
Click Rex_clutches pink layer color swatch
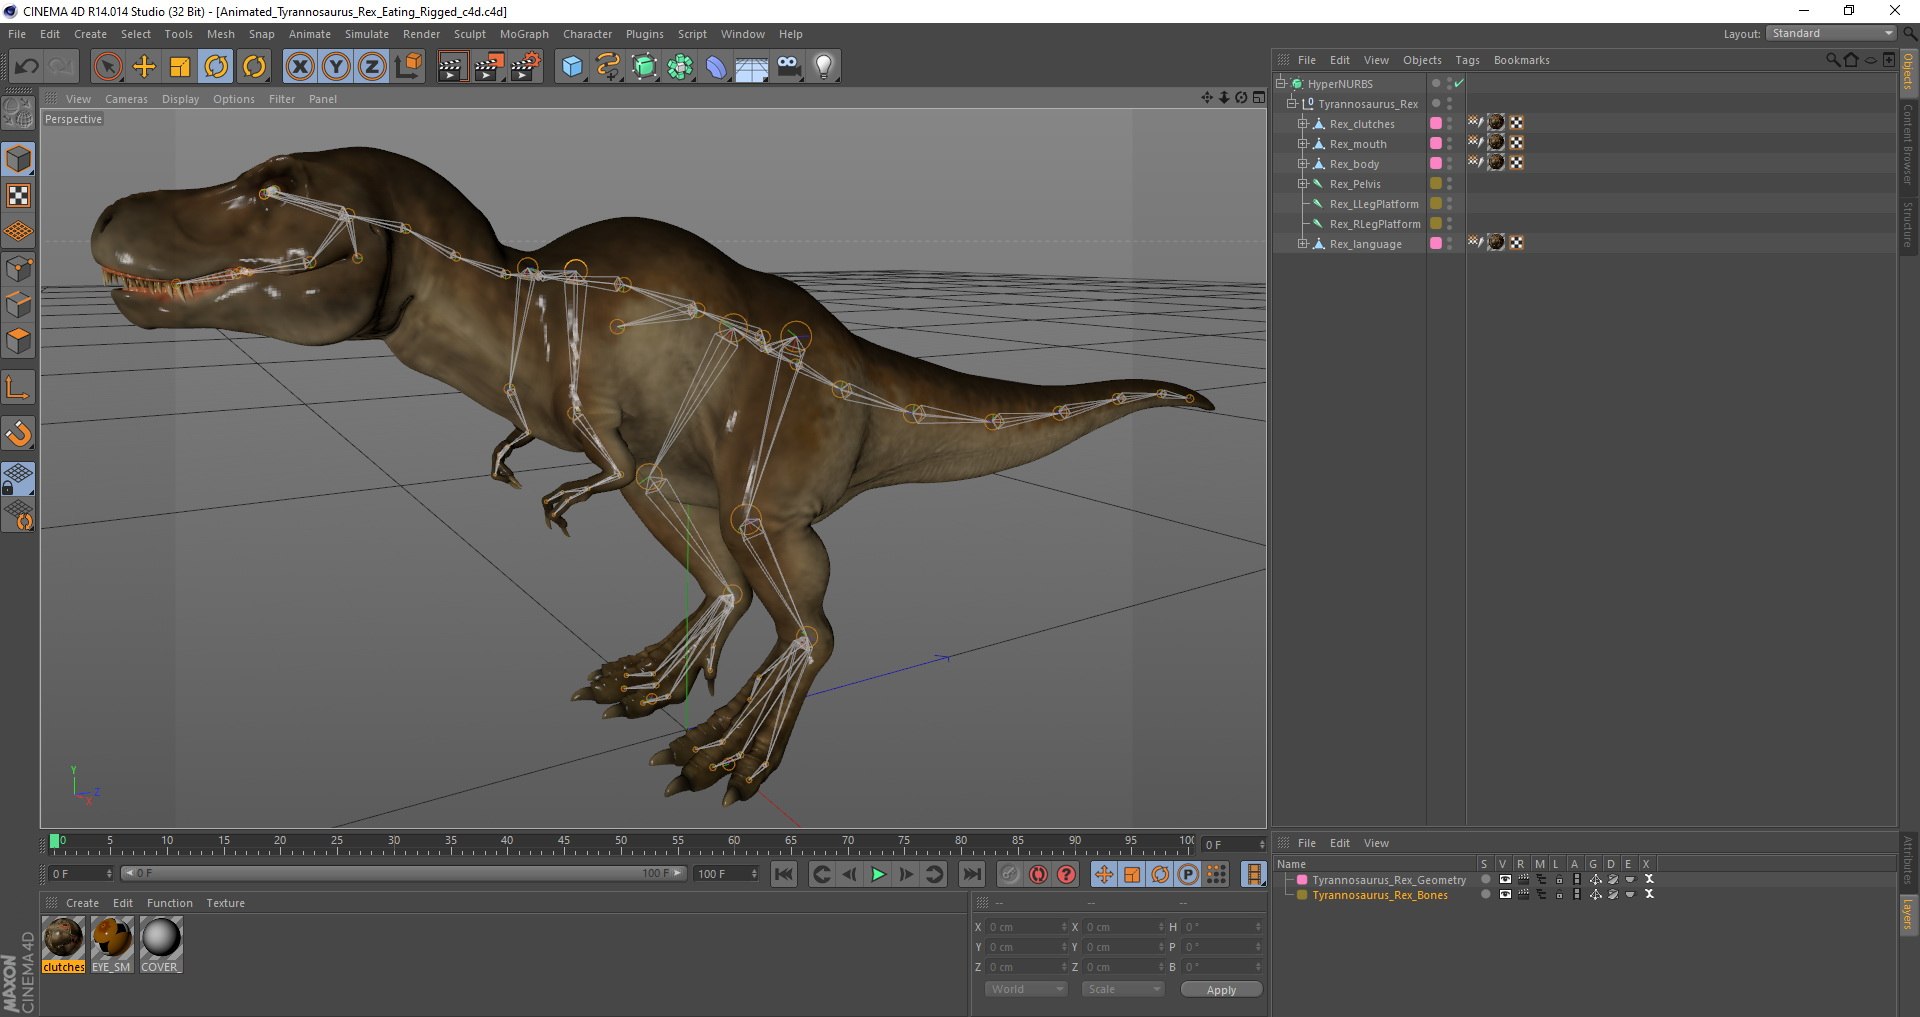point(1436,124)
